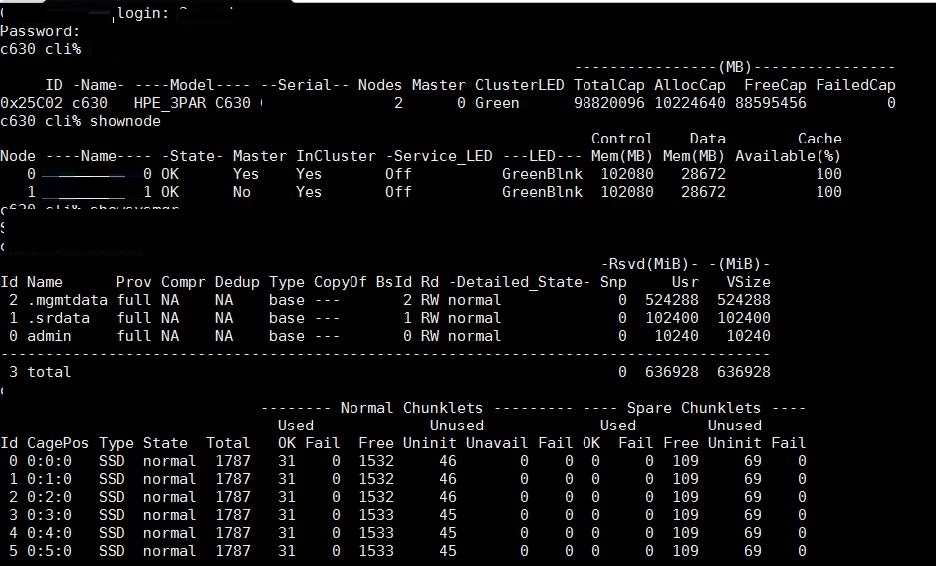The image size is (936, 566).
Task: Click the "-Service_LED" column header
Action: click(x=439, y=156)
